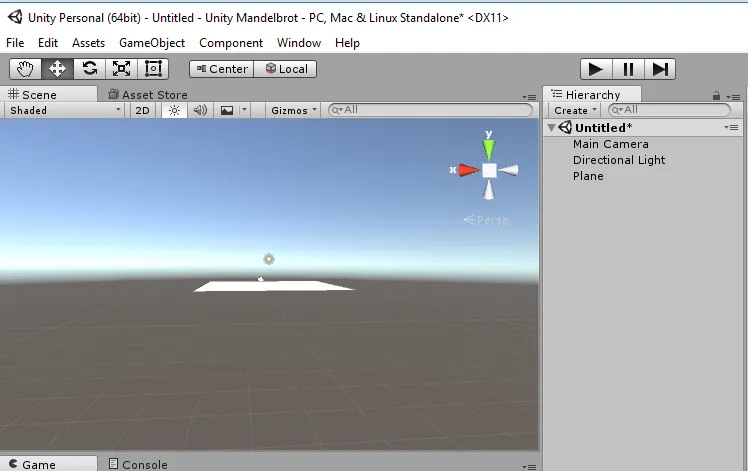Toggle Persp projection label
Image resolution: width=748 pixels, height=471 pixels.
[x=486, y=220]
